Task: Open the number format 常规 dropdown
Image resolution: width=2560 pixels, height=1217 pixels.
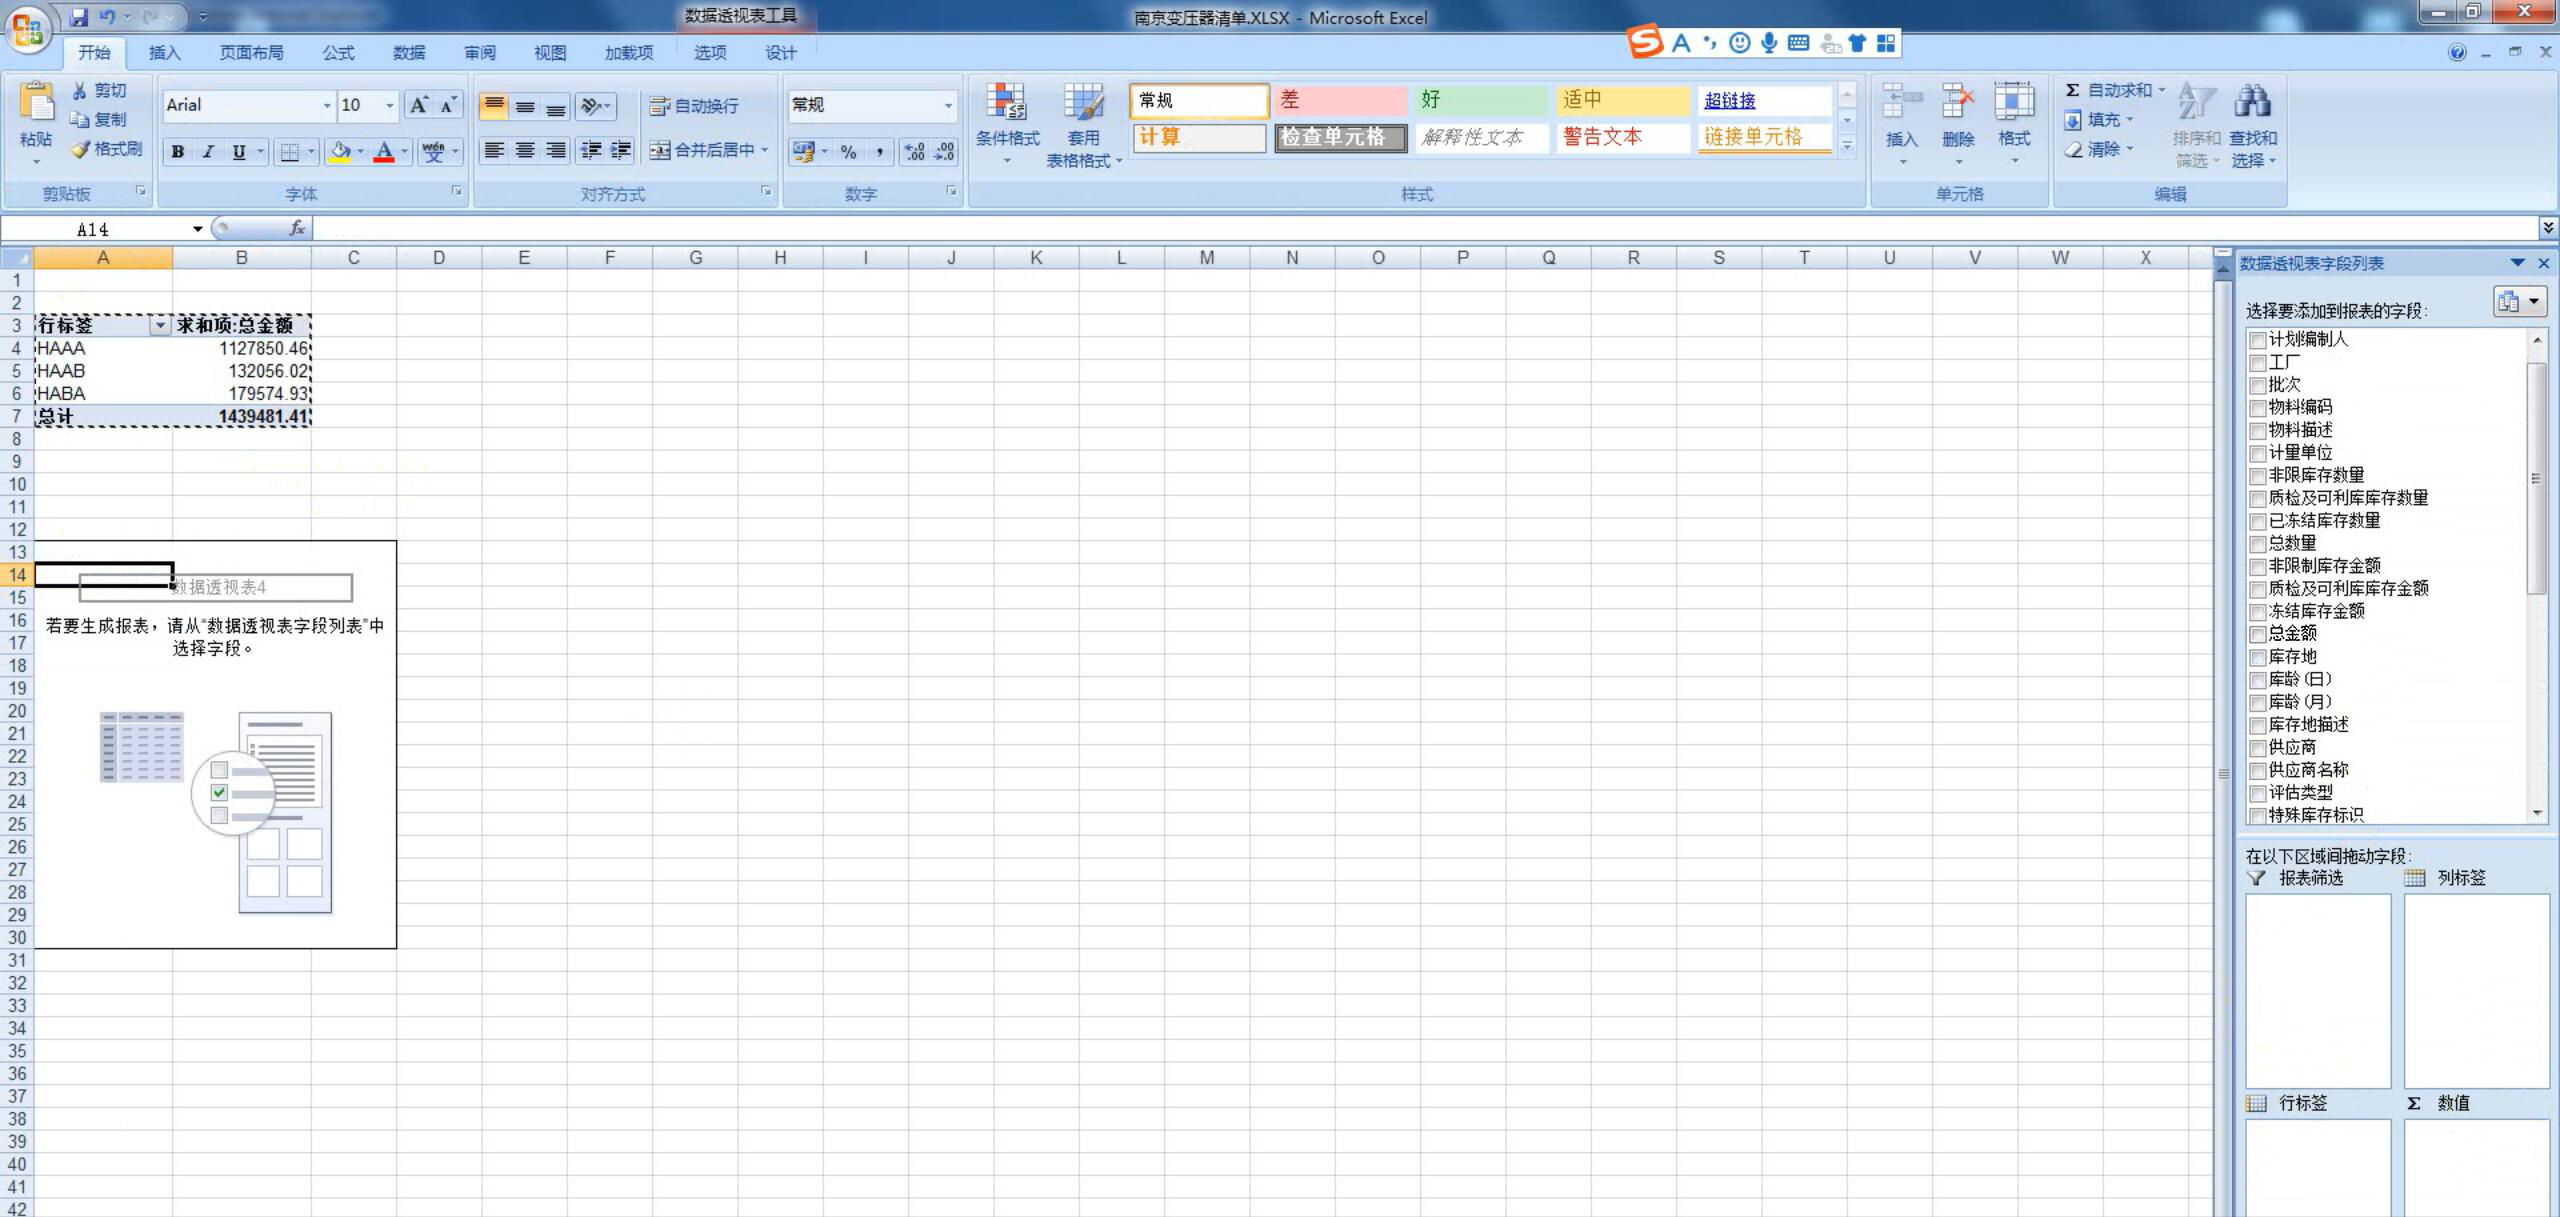Action: [947, 105]
